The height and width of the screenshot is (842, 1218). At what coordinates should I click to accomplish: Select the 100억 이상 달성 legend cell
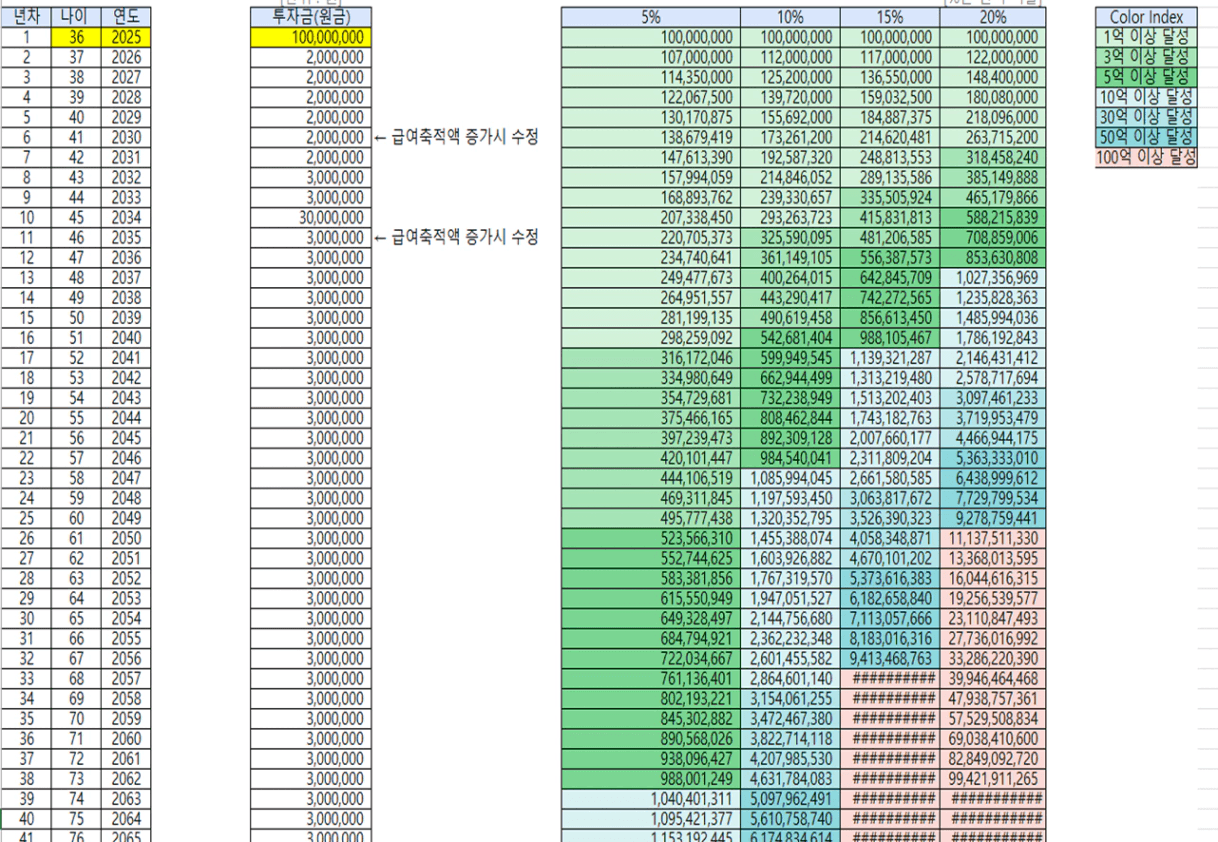(x=1146, y=157)
